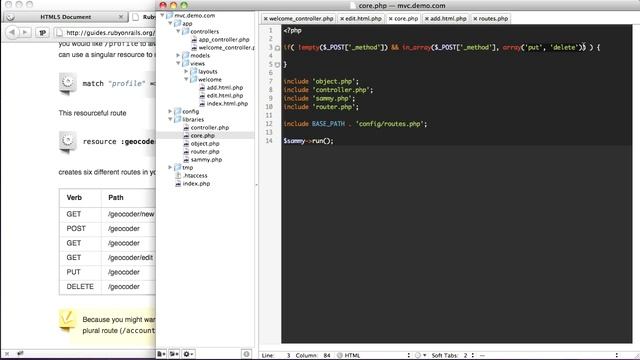Open index.html.php file icon in tree
The width and height of the screenshot is (640, 360).
pos(202,104)
